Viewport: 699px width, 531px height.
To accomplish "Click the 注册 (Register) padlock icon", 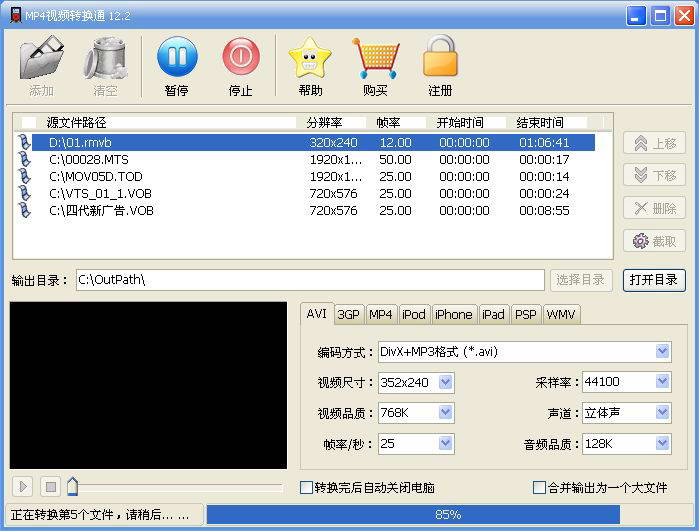I will 440,58.
